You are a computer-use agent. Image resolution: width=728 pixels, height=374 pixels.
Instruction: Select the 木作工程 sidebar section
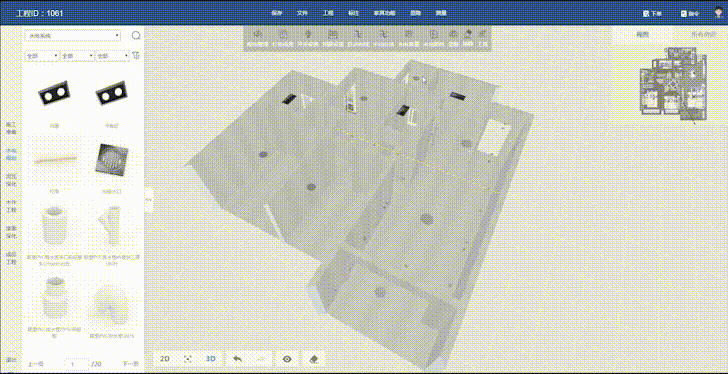11,206
